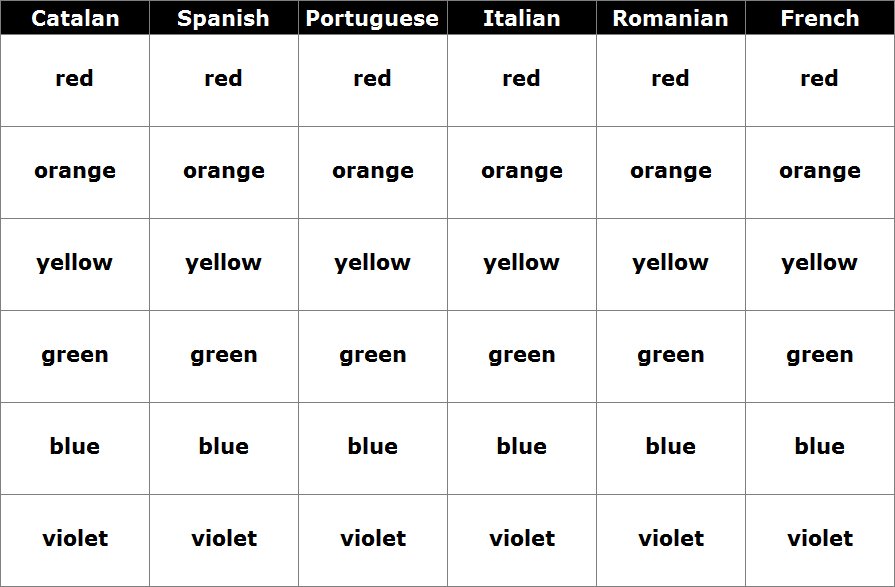Viewport: 895px width, 587px height.
Task: Click 'yellow' in the French column
Action: click(819, 263)
